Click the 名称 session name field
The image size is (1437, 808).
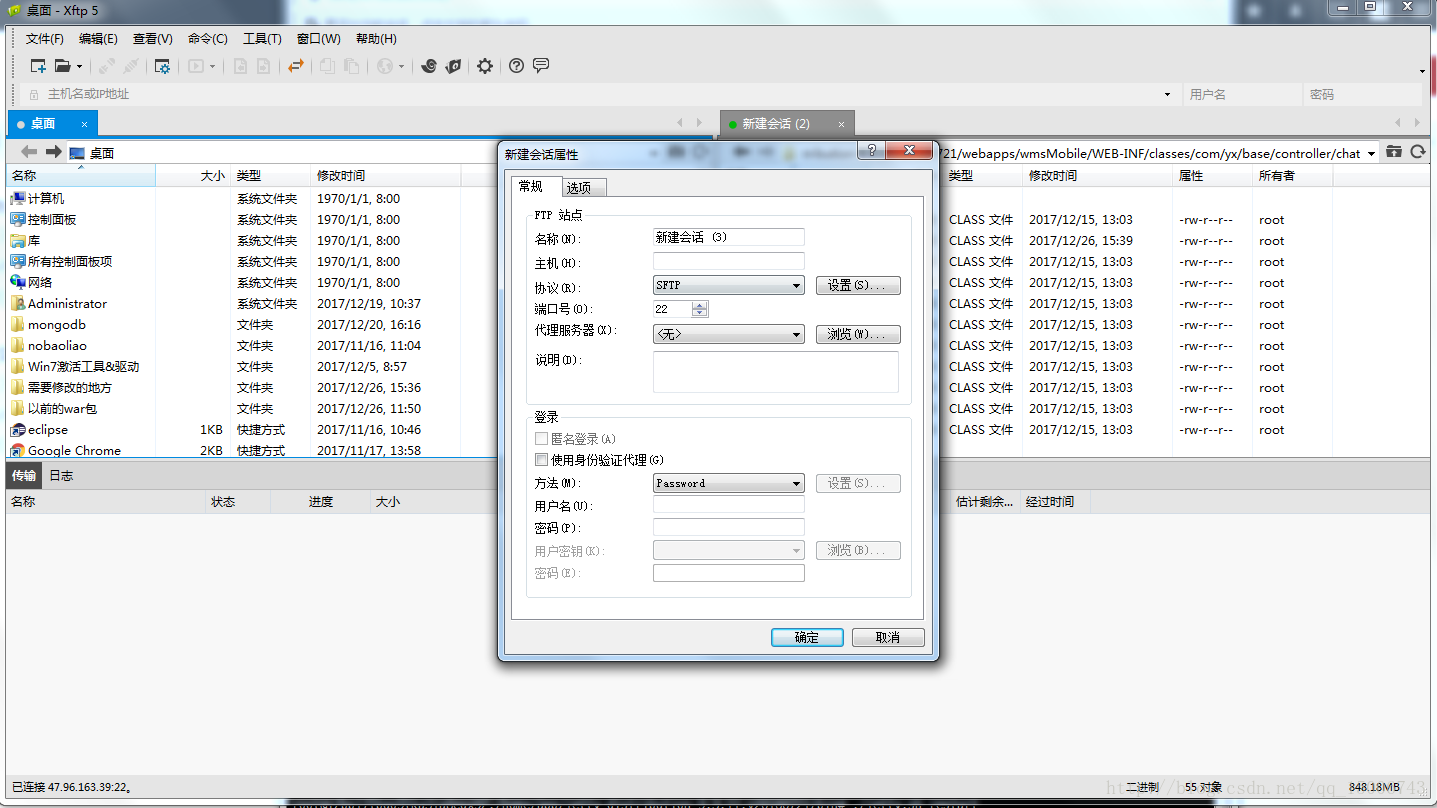[x=729, y=237]
